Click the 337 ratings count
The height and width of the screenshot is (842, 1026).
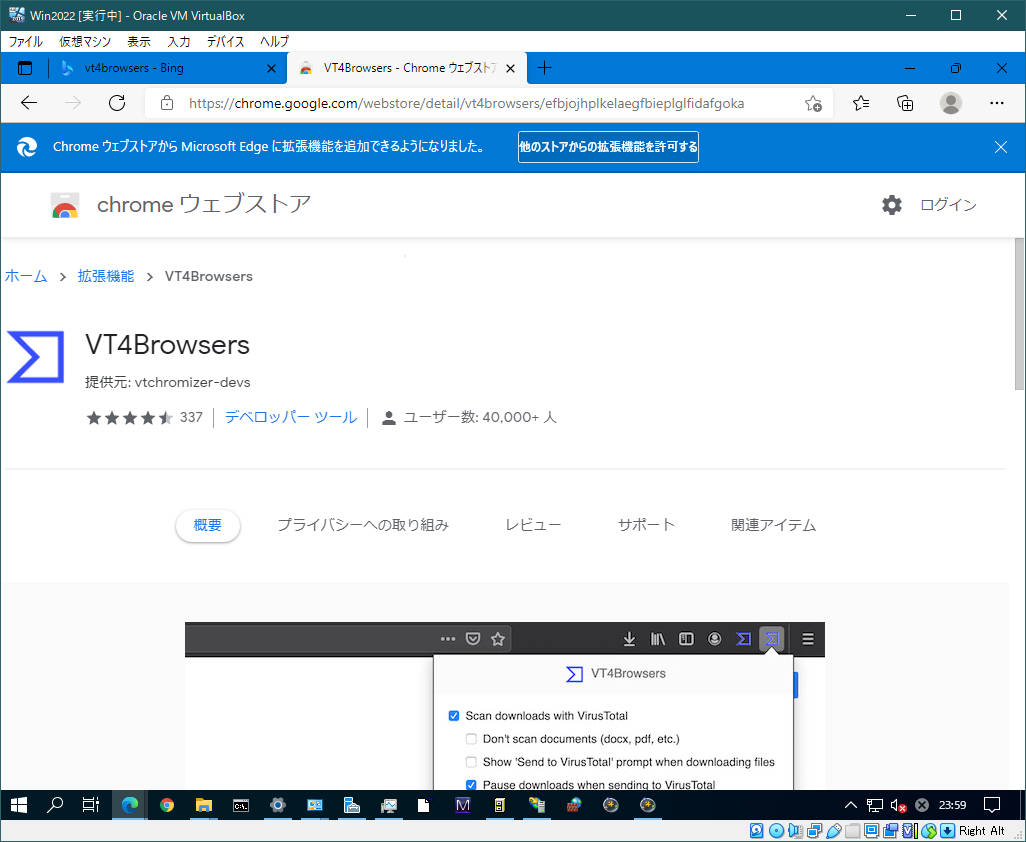[191, 417]
